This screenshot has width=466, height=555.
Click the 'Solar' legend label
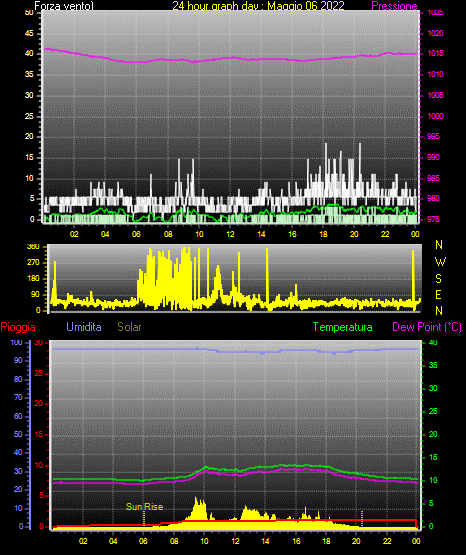coord(129,327)
